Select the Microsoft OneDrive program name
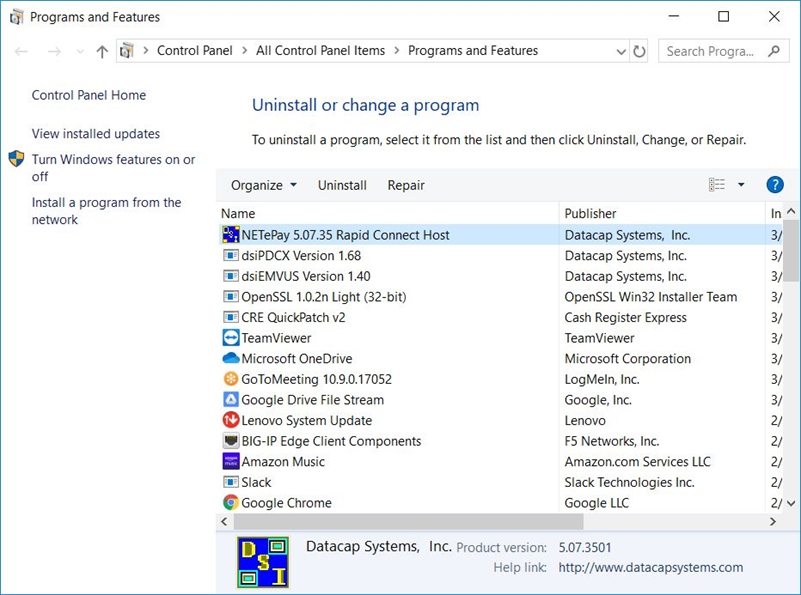 297,359
